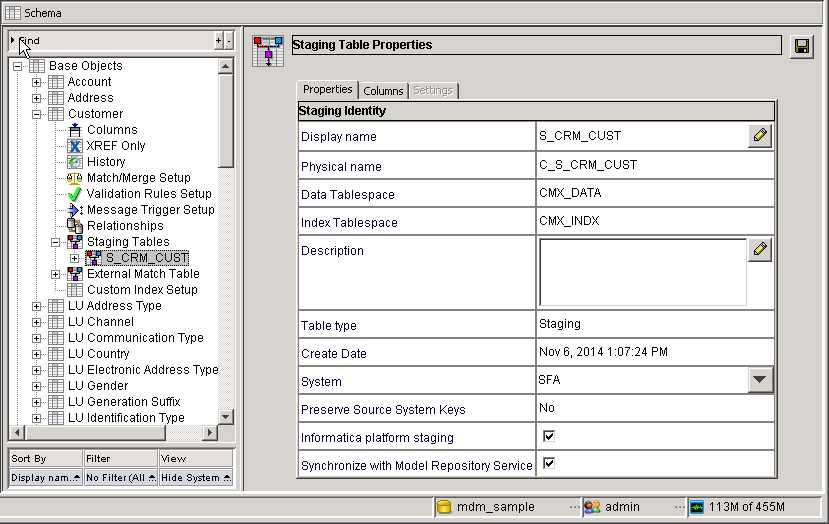This screenshot has width=829, height=524.
Task: Select LU Electronic Address Type in the tree
Action: (143, 370)
